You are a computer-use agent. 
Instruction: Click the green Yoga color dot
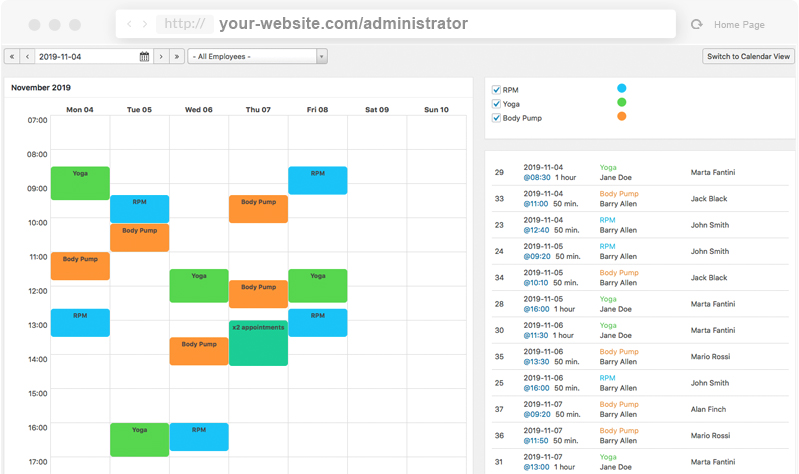click(x=622, y=102)
